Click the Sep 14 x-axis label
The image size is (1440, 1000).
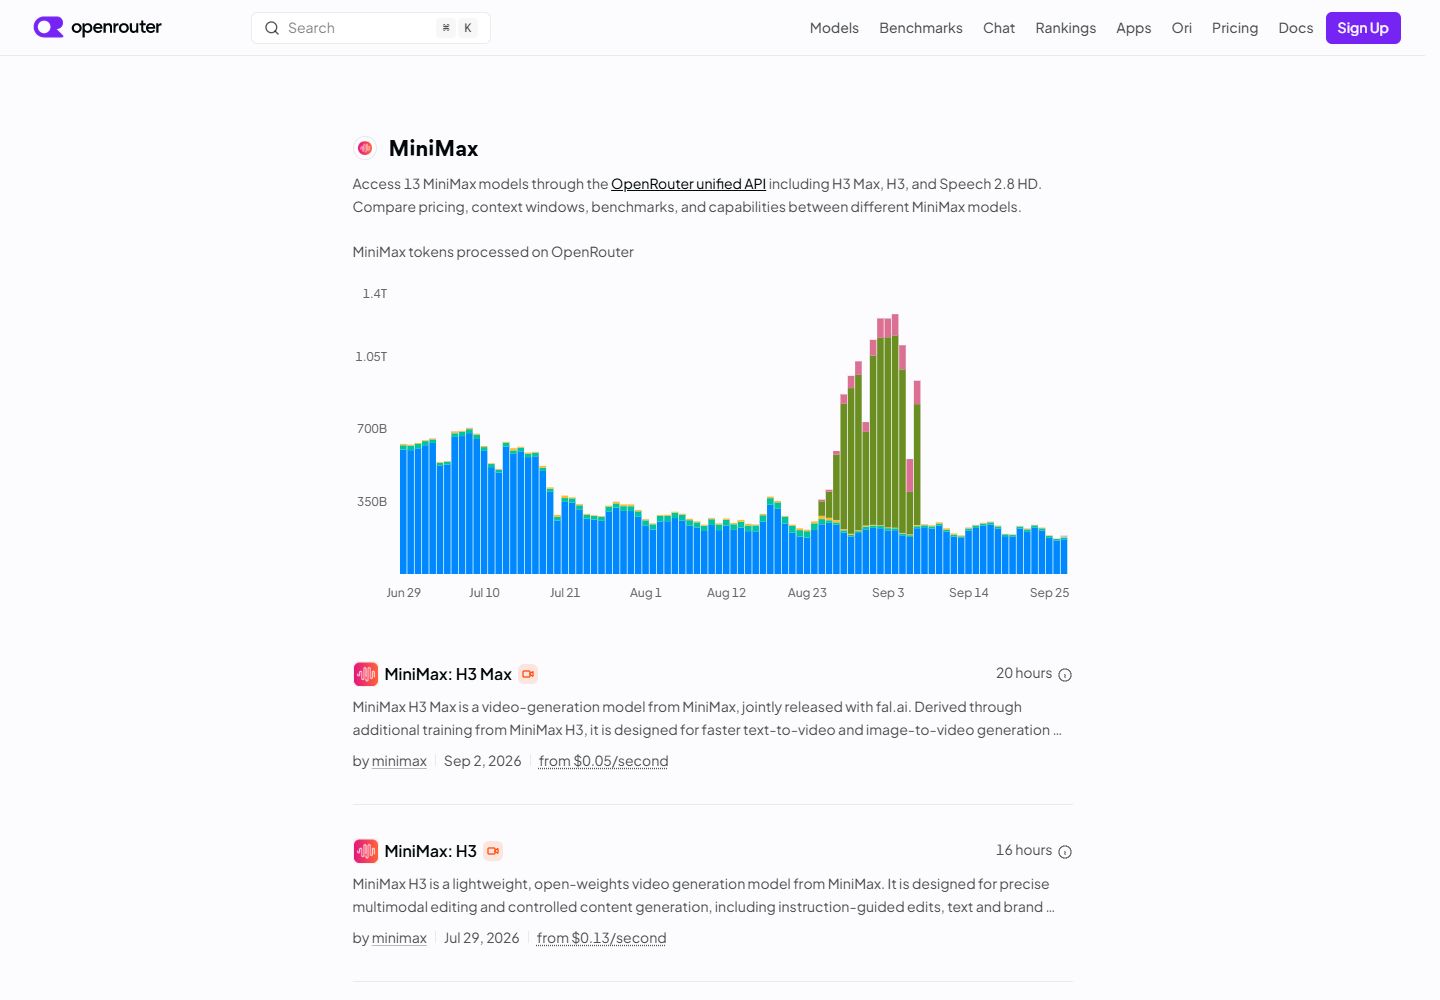point(969,593)
